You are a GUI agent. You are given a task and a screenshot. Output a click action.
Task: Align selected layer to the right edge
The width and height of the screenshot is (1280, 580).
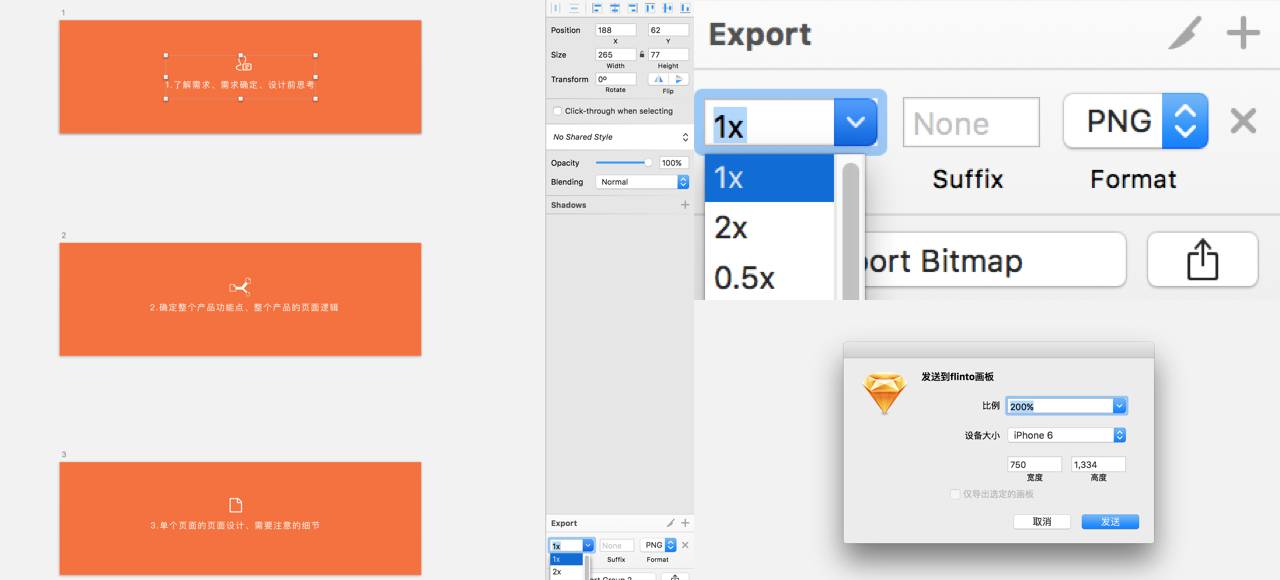click(633, 8)
